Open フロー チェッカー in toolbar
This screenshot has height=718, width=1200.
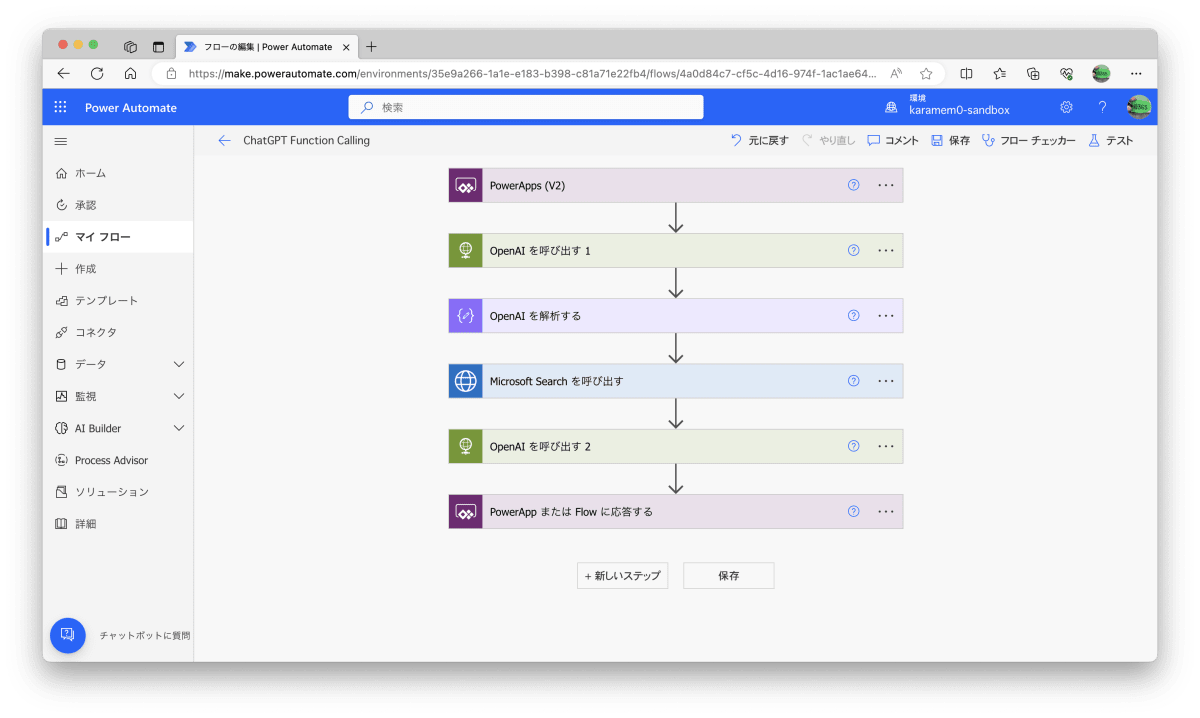[x=1029, y=141]
